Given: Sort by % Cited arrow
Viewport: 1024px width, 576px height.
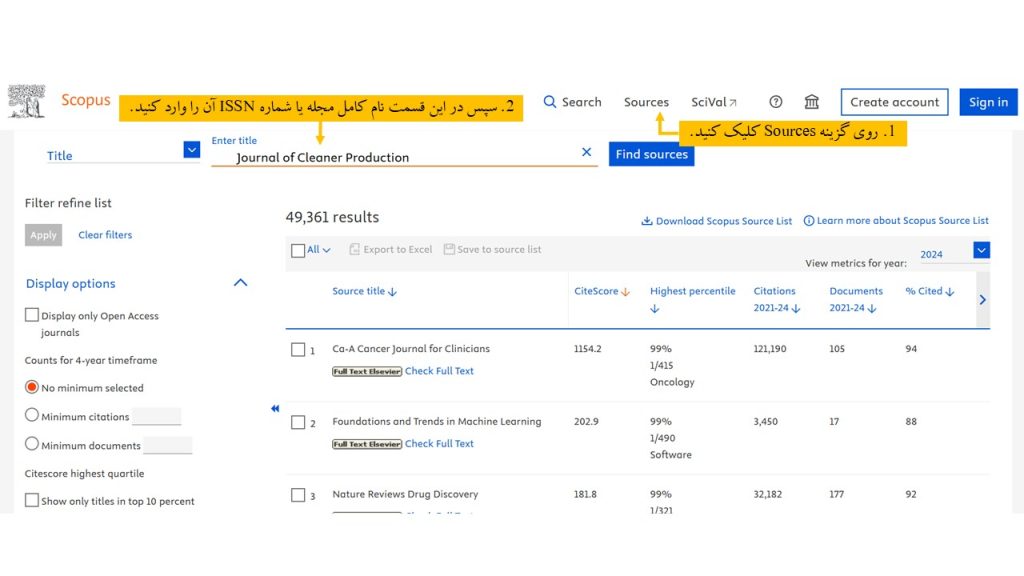Looking at the screenshot, I should coord(950,292).
